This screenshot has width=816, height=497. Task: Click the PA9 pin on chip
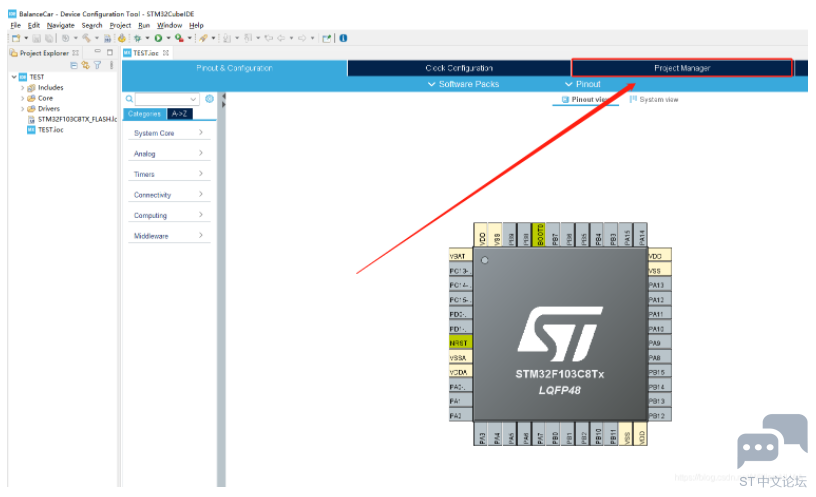pos(659,343)
